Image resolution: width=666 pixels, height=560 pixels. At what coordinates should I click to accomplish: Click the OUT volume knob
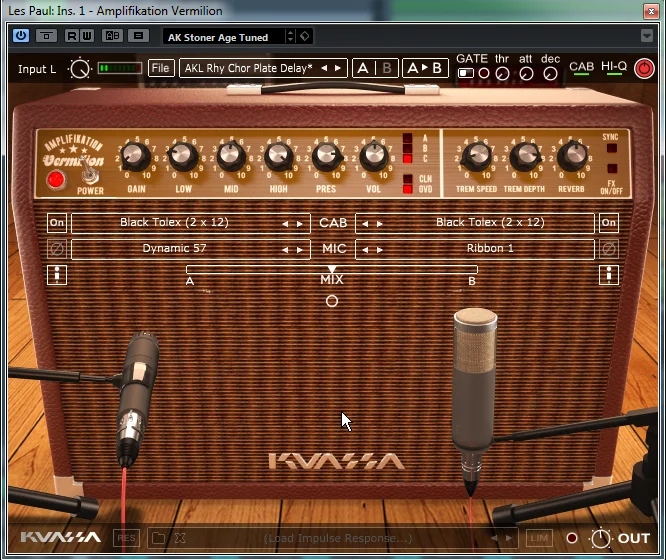pos(601,539)
